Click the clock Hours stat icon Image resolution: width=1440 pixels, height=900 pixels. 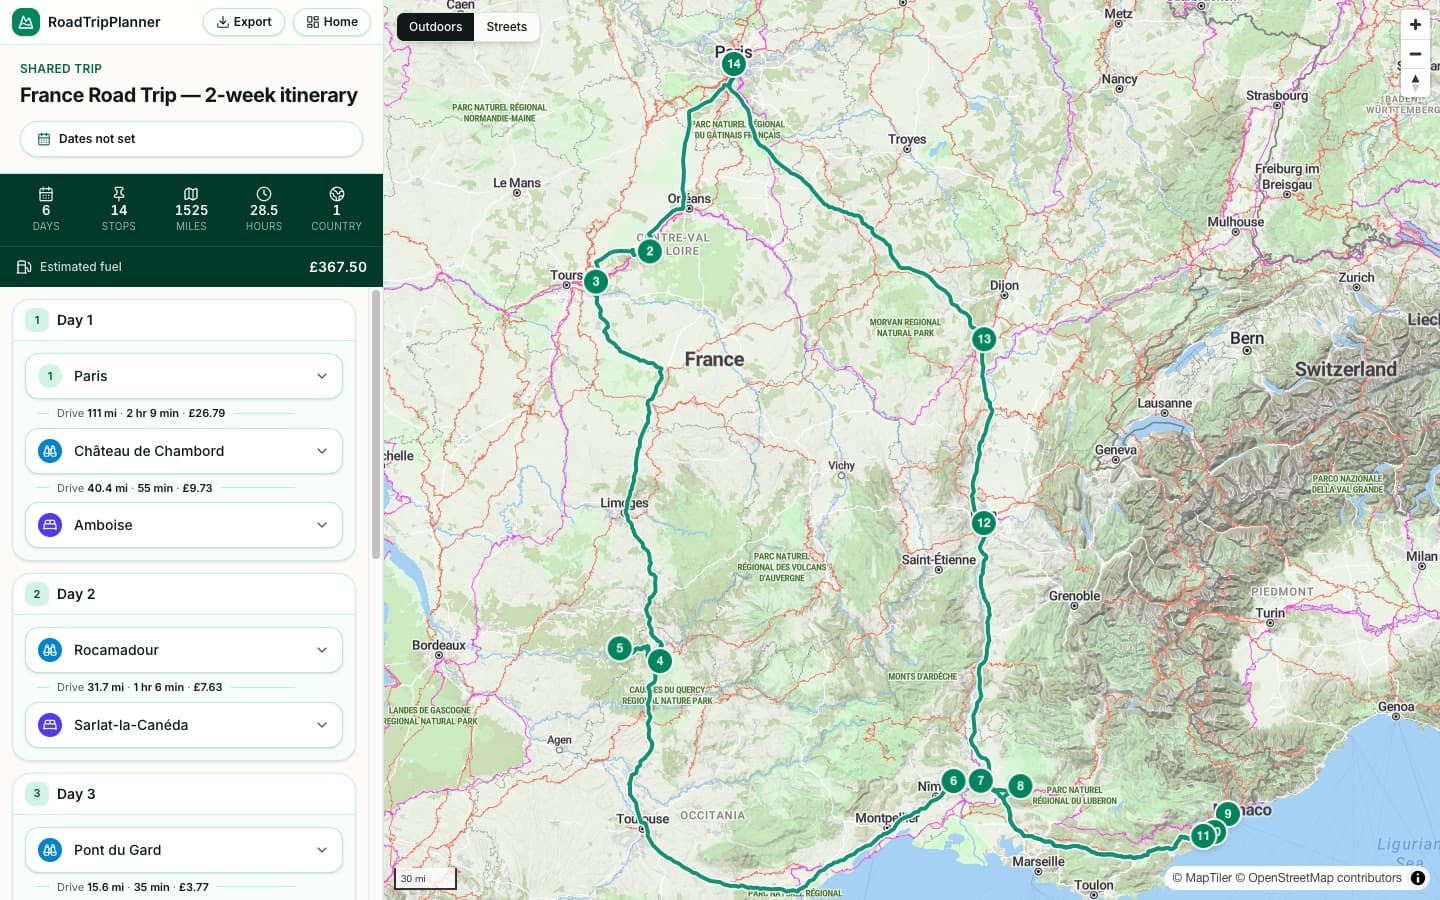(264, 193)
